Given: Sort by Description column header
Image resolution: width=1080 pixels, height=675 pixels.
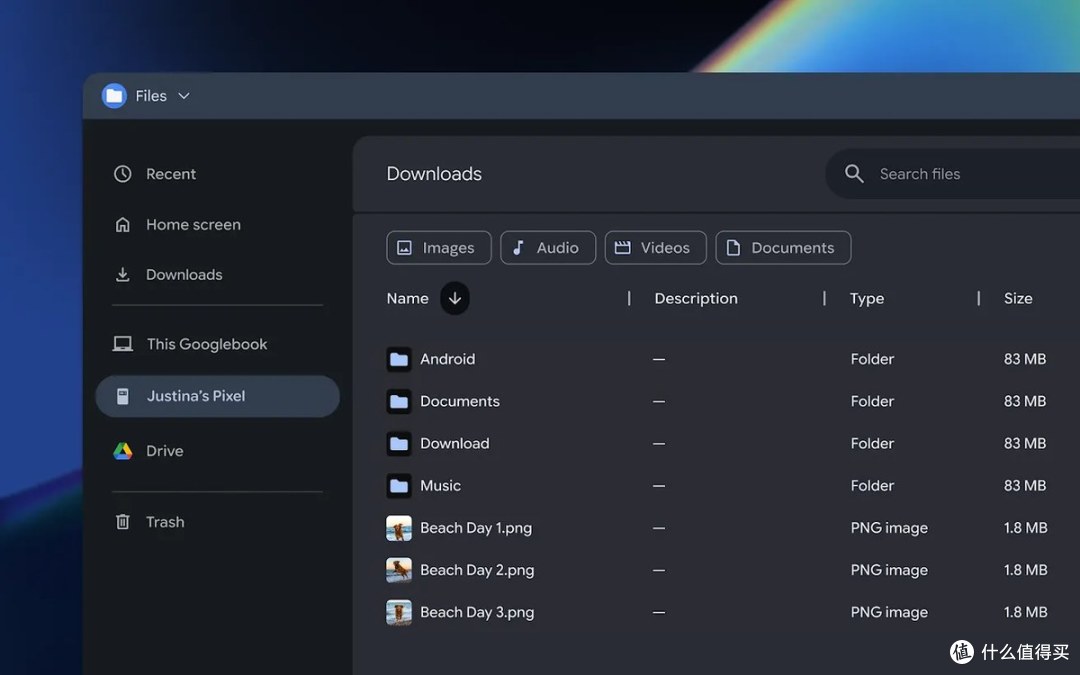Looking at the screenshot, I should point(696,299).
